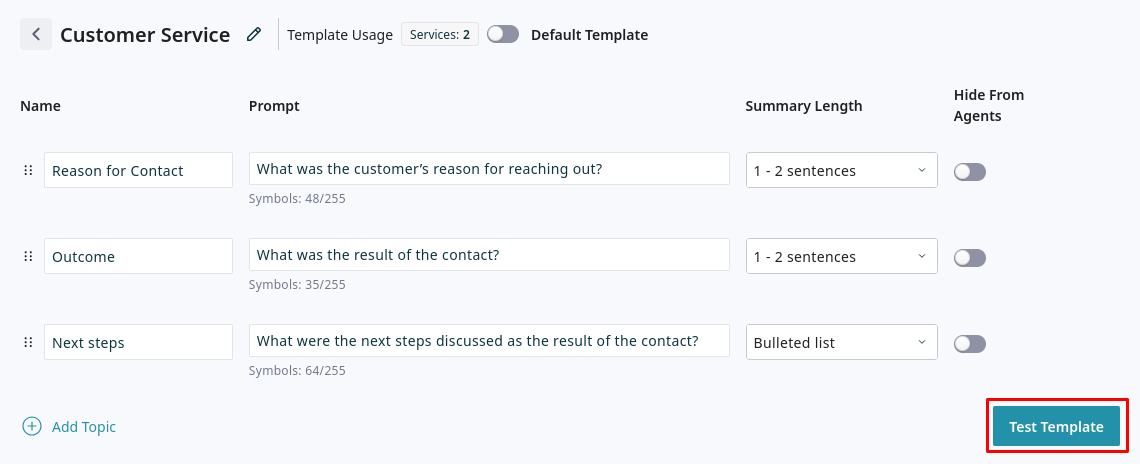Viewport: 1140px width, 464px height.
Task: Enable the Default Template toggle
Action: click(x=503, y=35)
